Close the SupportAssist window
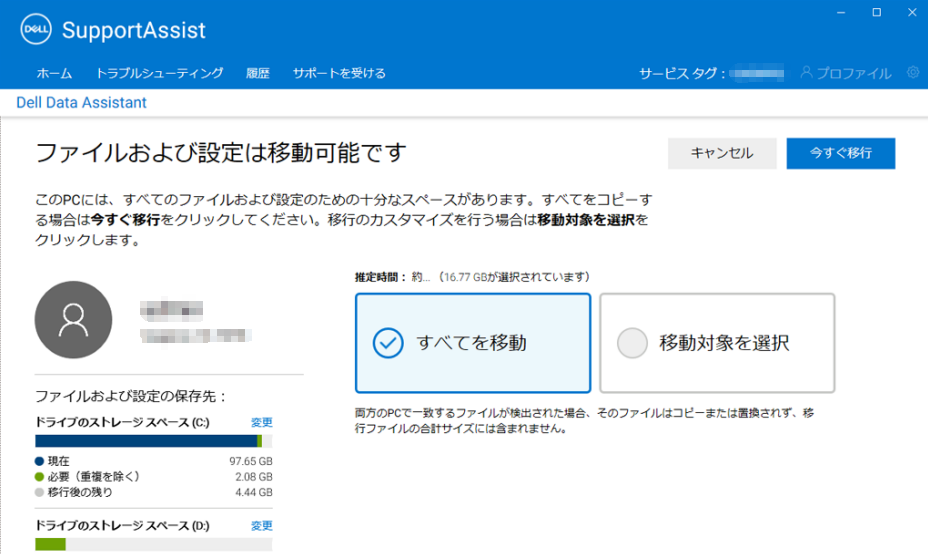This screenshot has height=554, width=928. pos(912,12)
